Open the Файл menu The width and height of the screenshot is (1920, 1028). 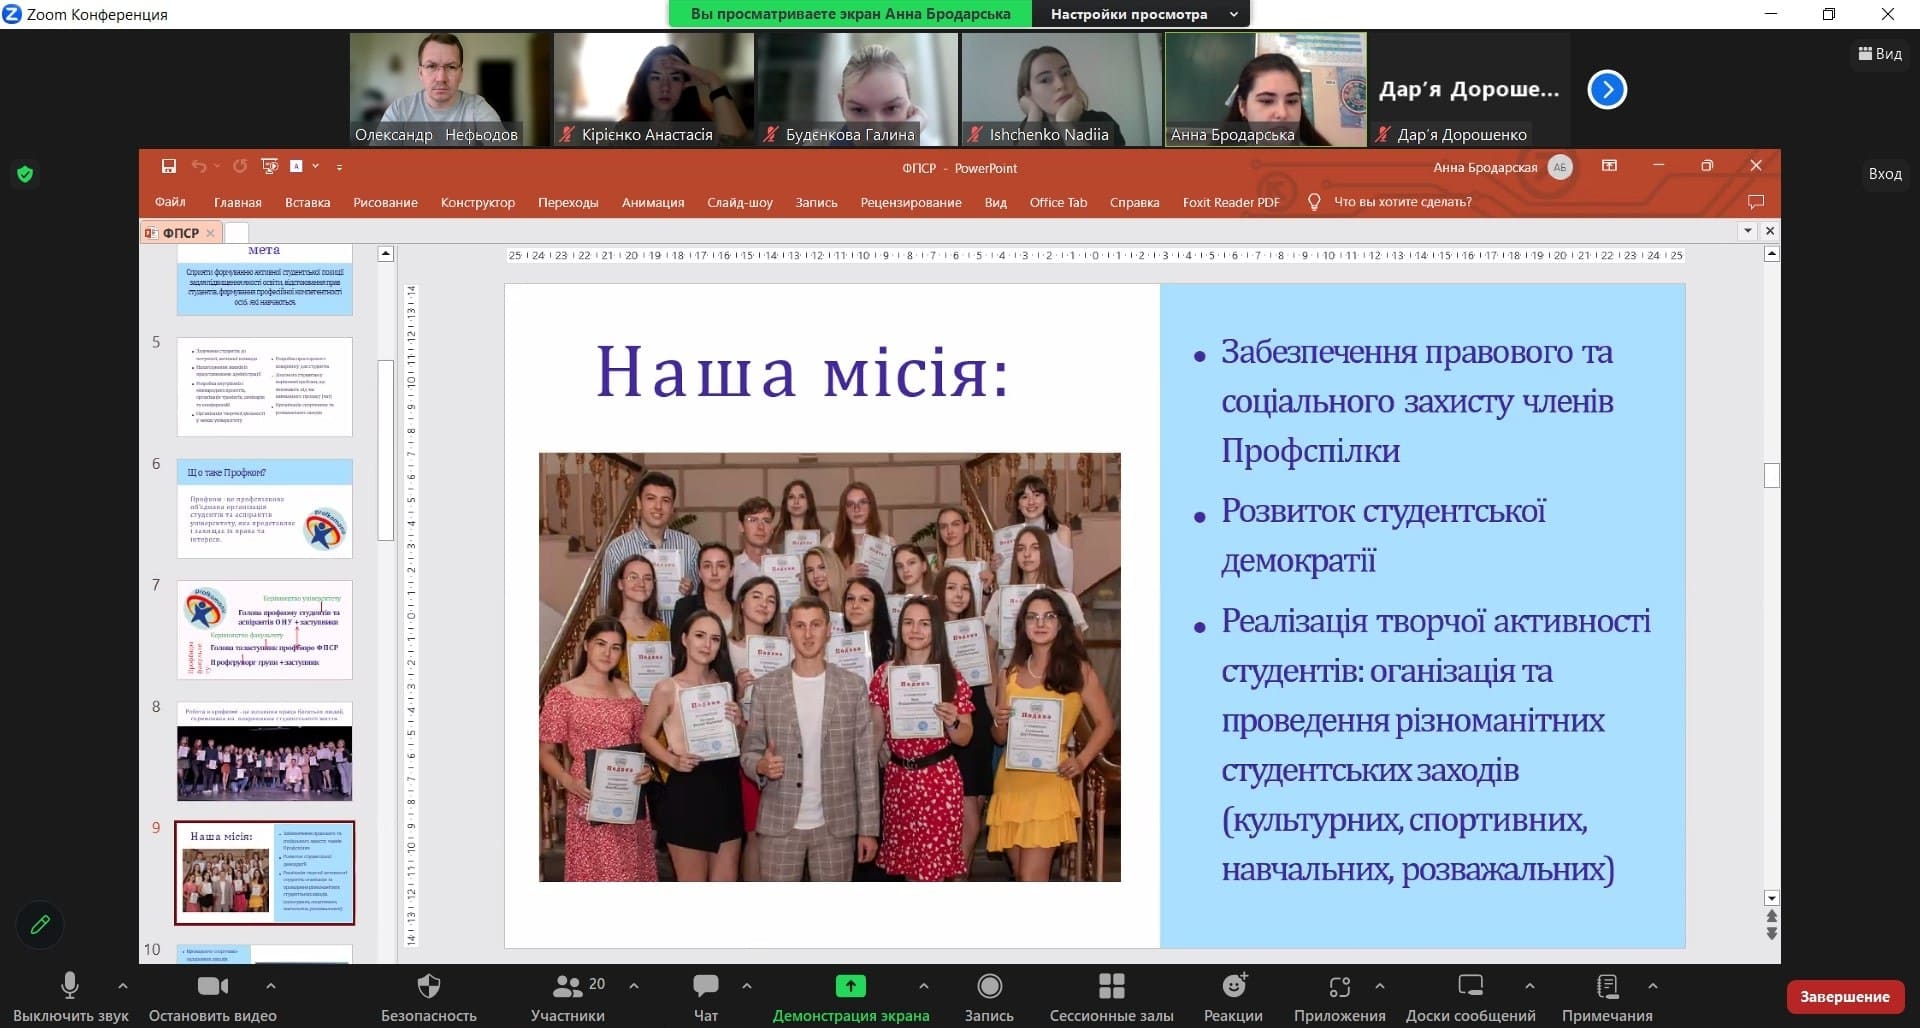170,202
